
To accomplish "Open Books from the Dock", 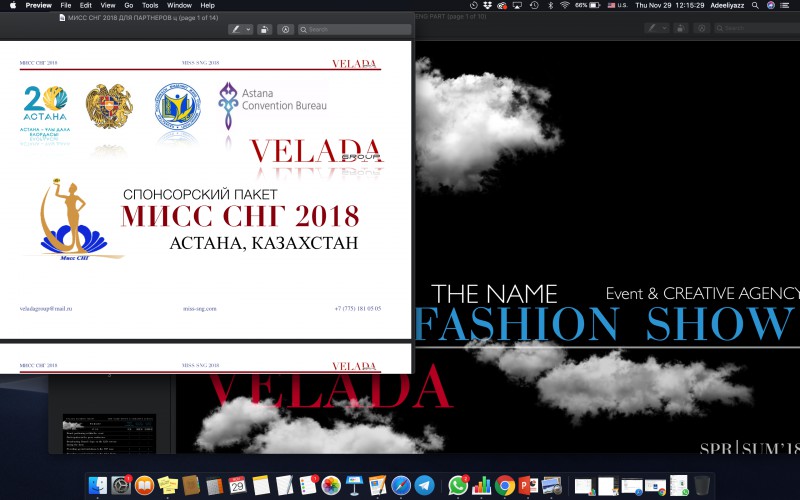I will [144, 485].
